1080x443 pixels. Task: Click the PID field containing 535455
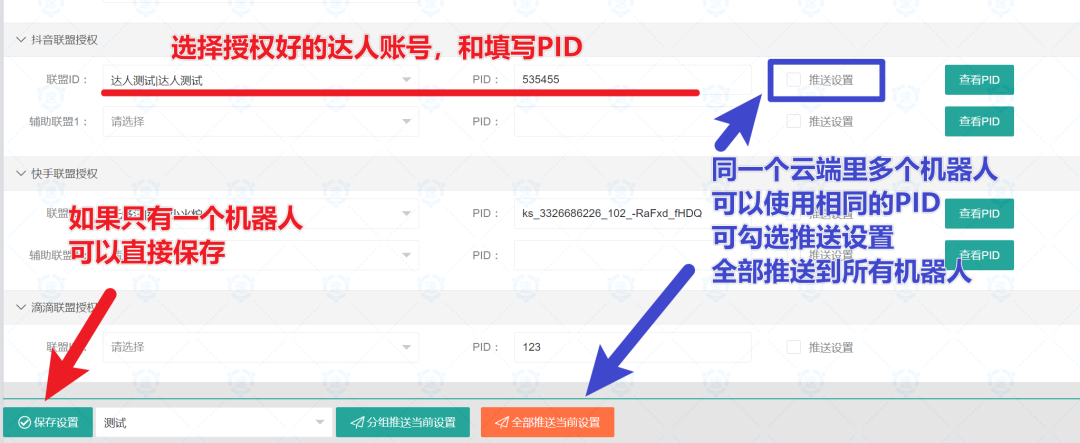[x=632, y=80]
